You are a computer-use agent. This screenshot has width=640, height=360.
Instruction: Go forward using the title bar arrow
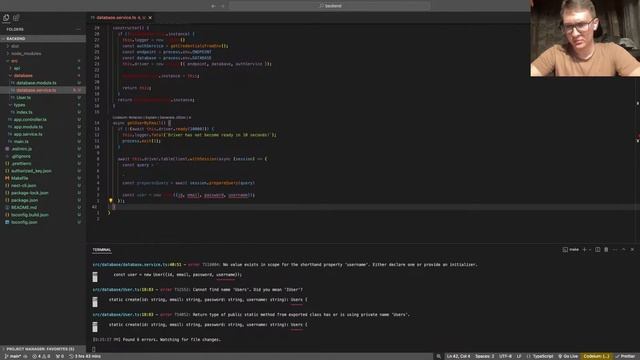click(x=222, y=6)
